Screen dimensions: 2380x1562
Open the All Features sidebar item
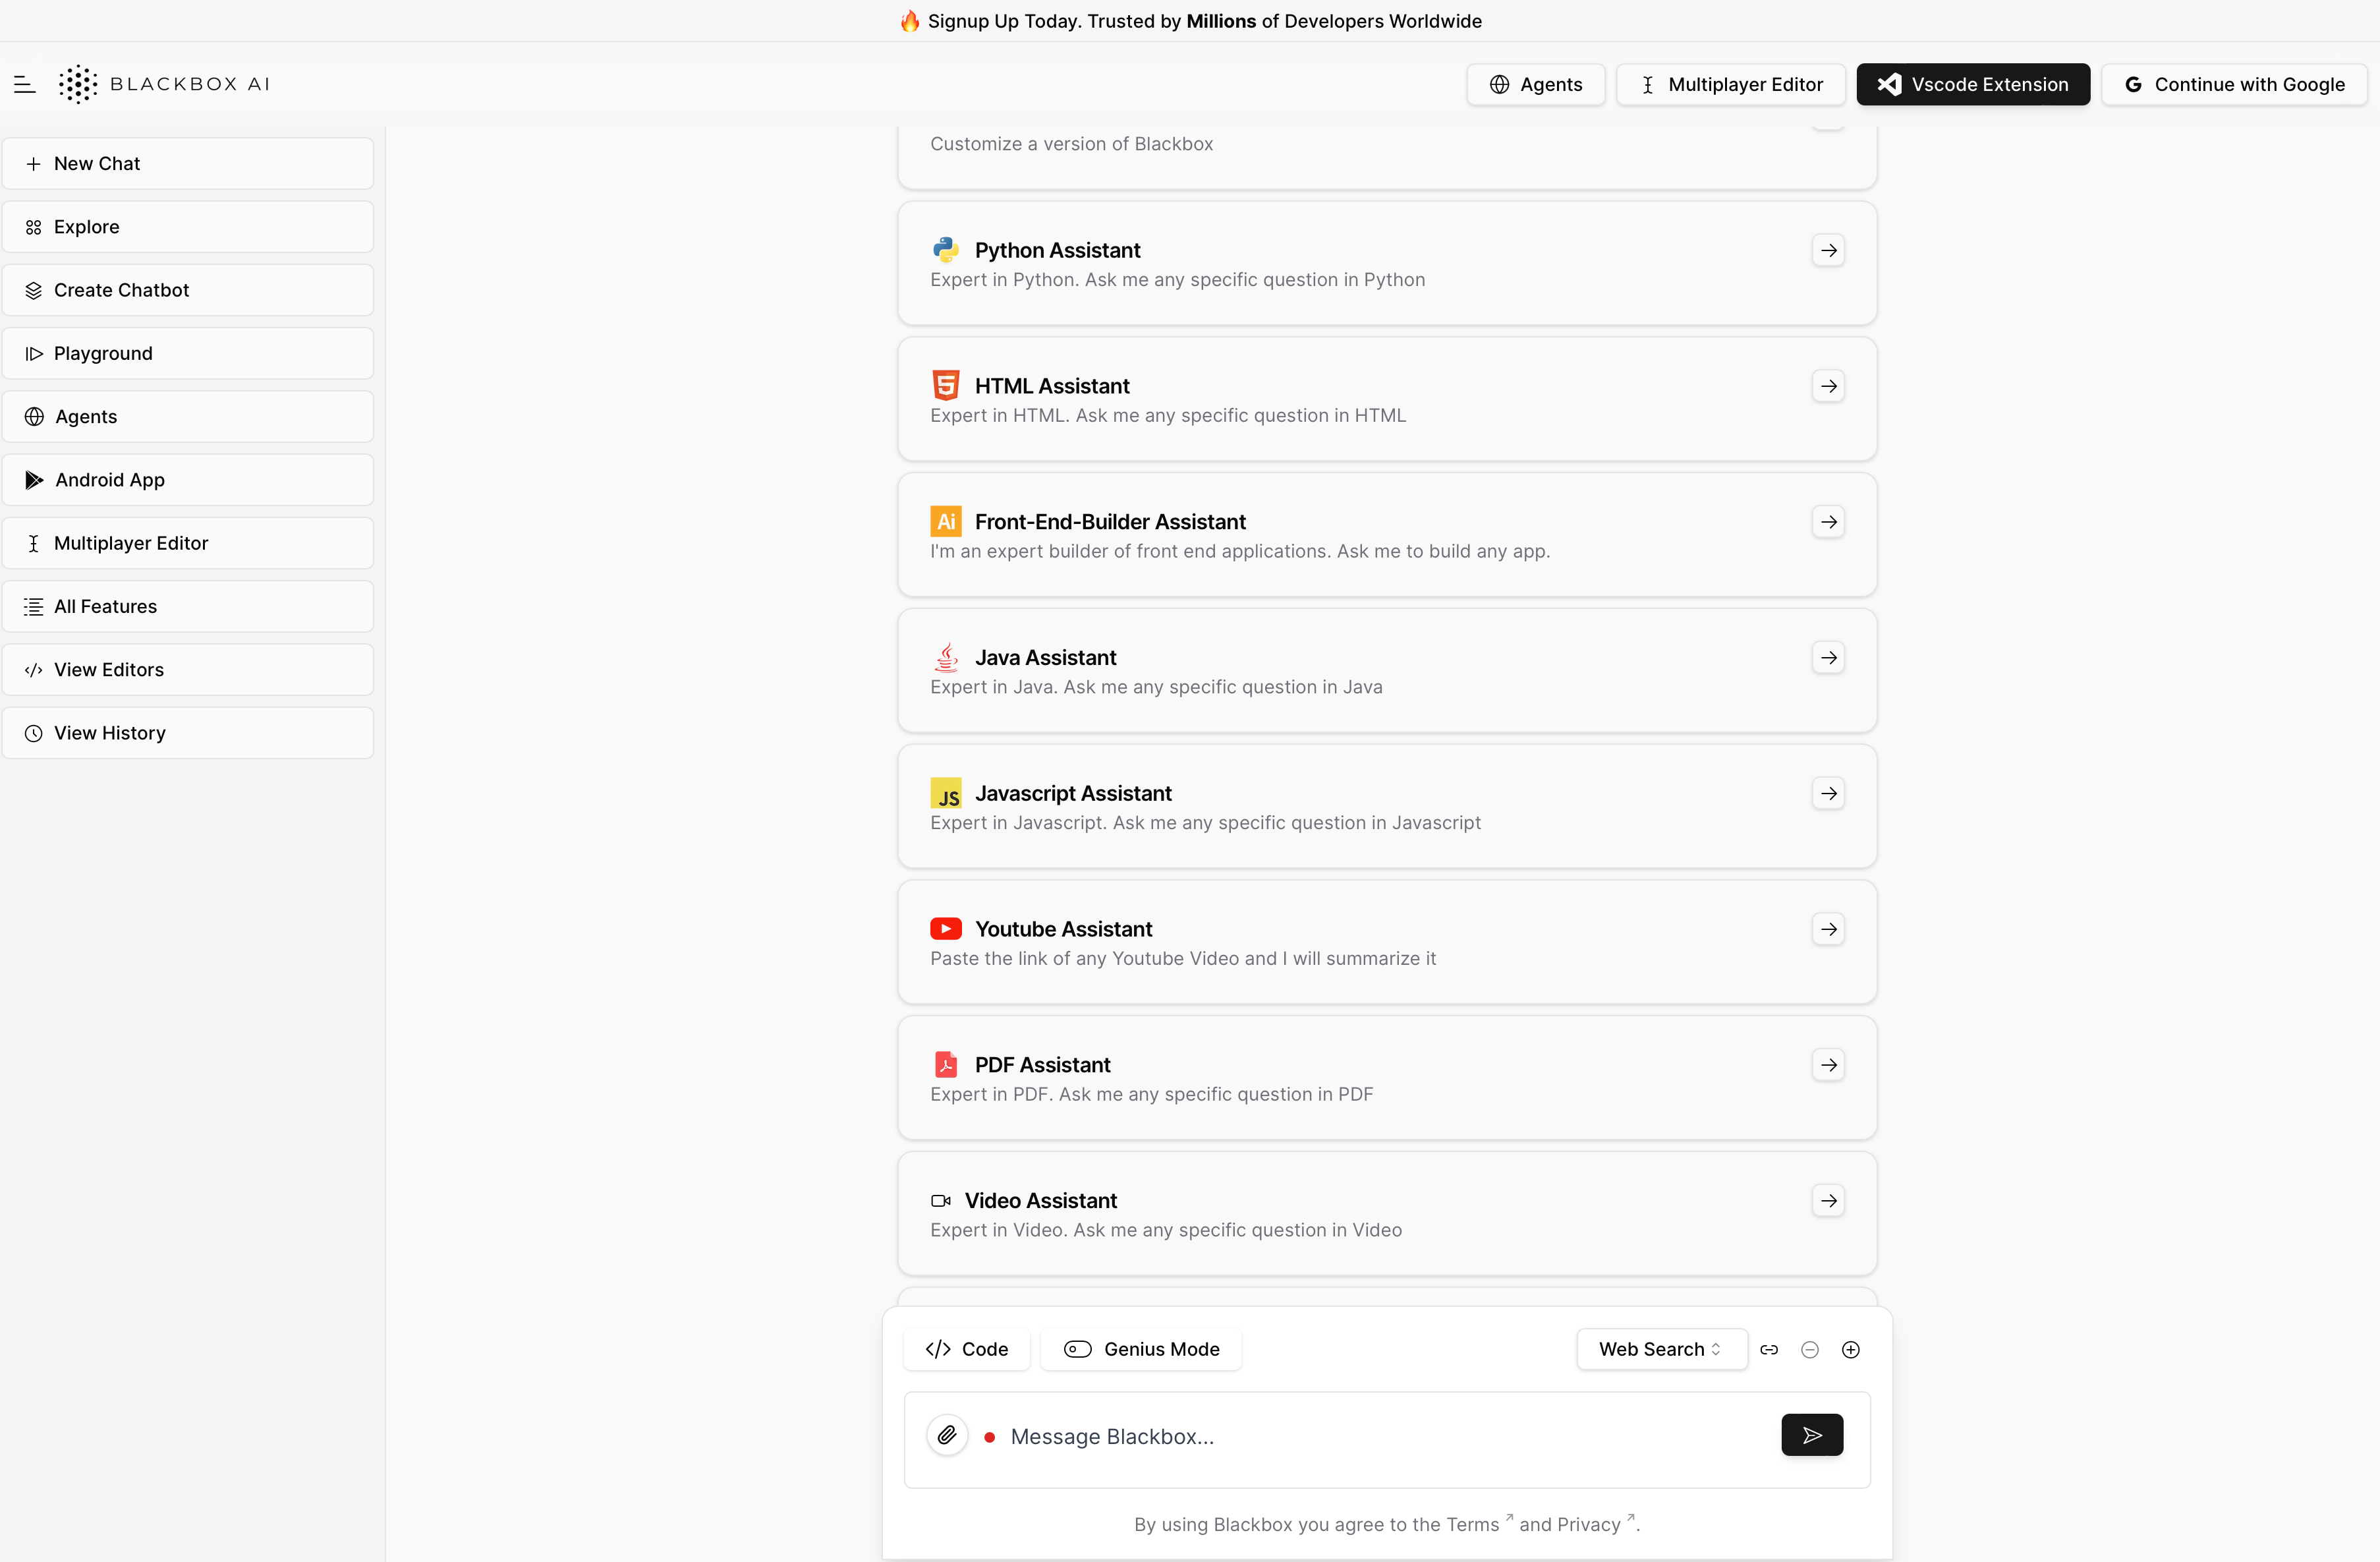(x=188, y=607)
